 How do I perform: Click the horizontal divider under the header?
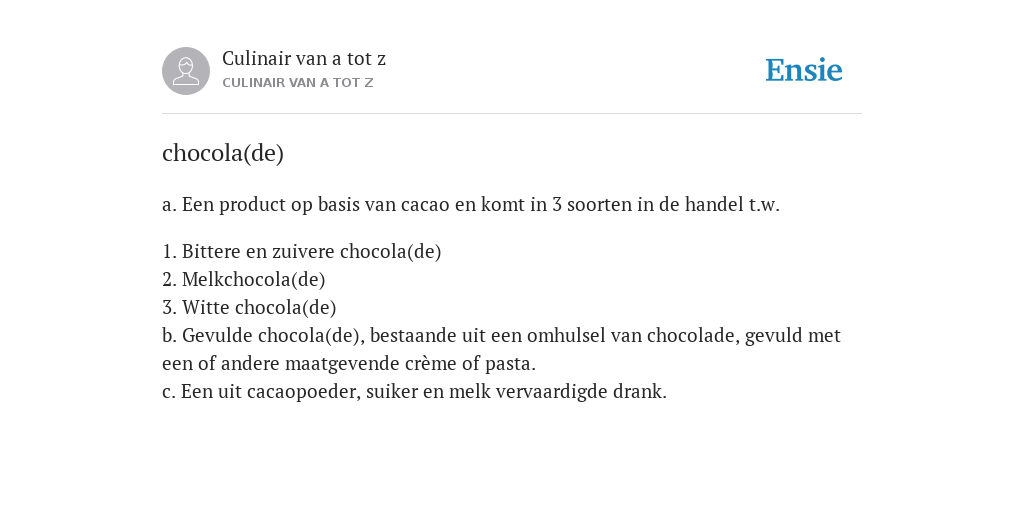[512, 114]
